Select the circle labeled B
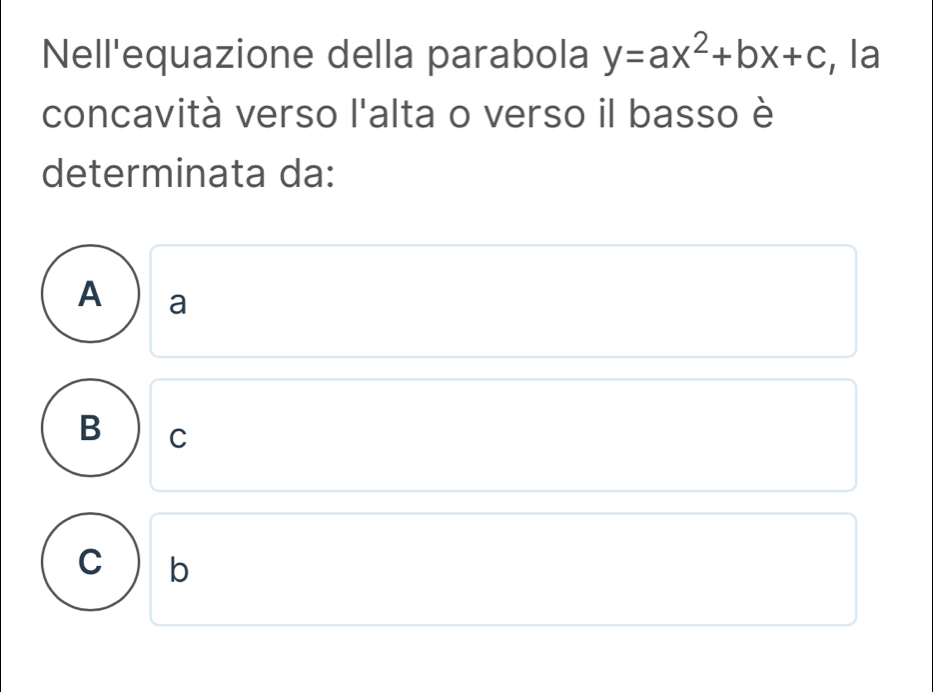Screen dimensions: 933x692 (91, 429)
